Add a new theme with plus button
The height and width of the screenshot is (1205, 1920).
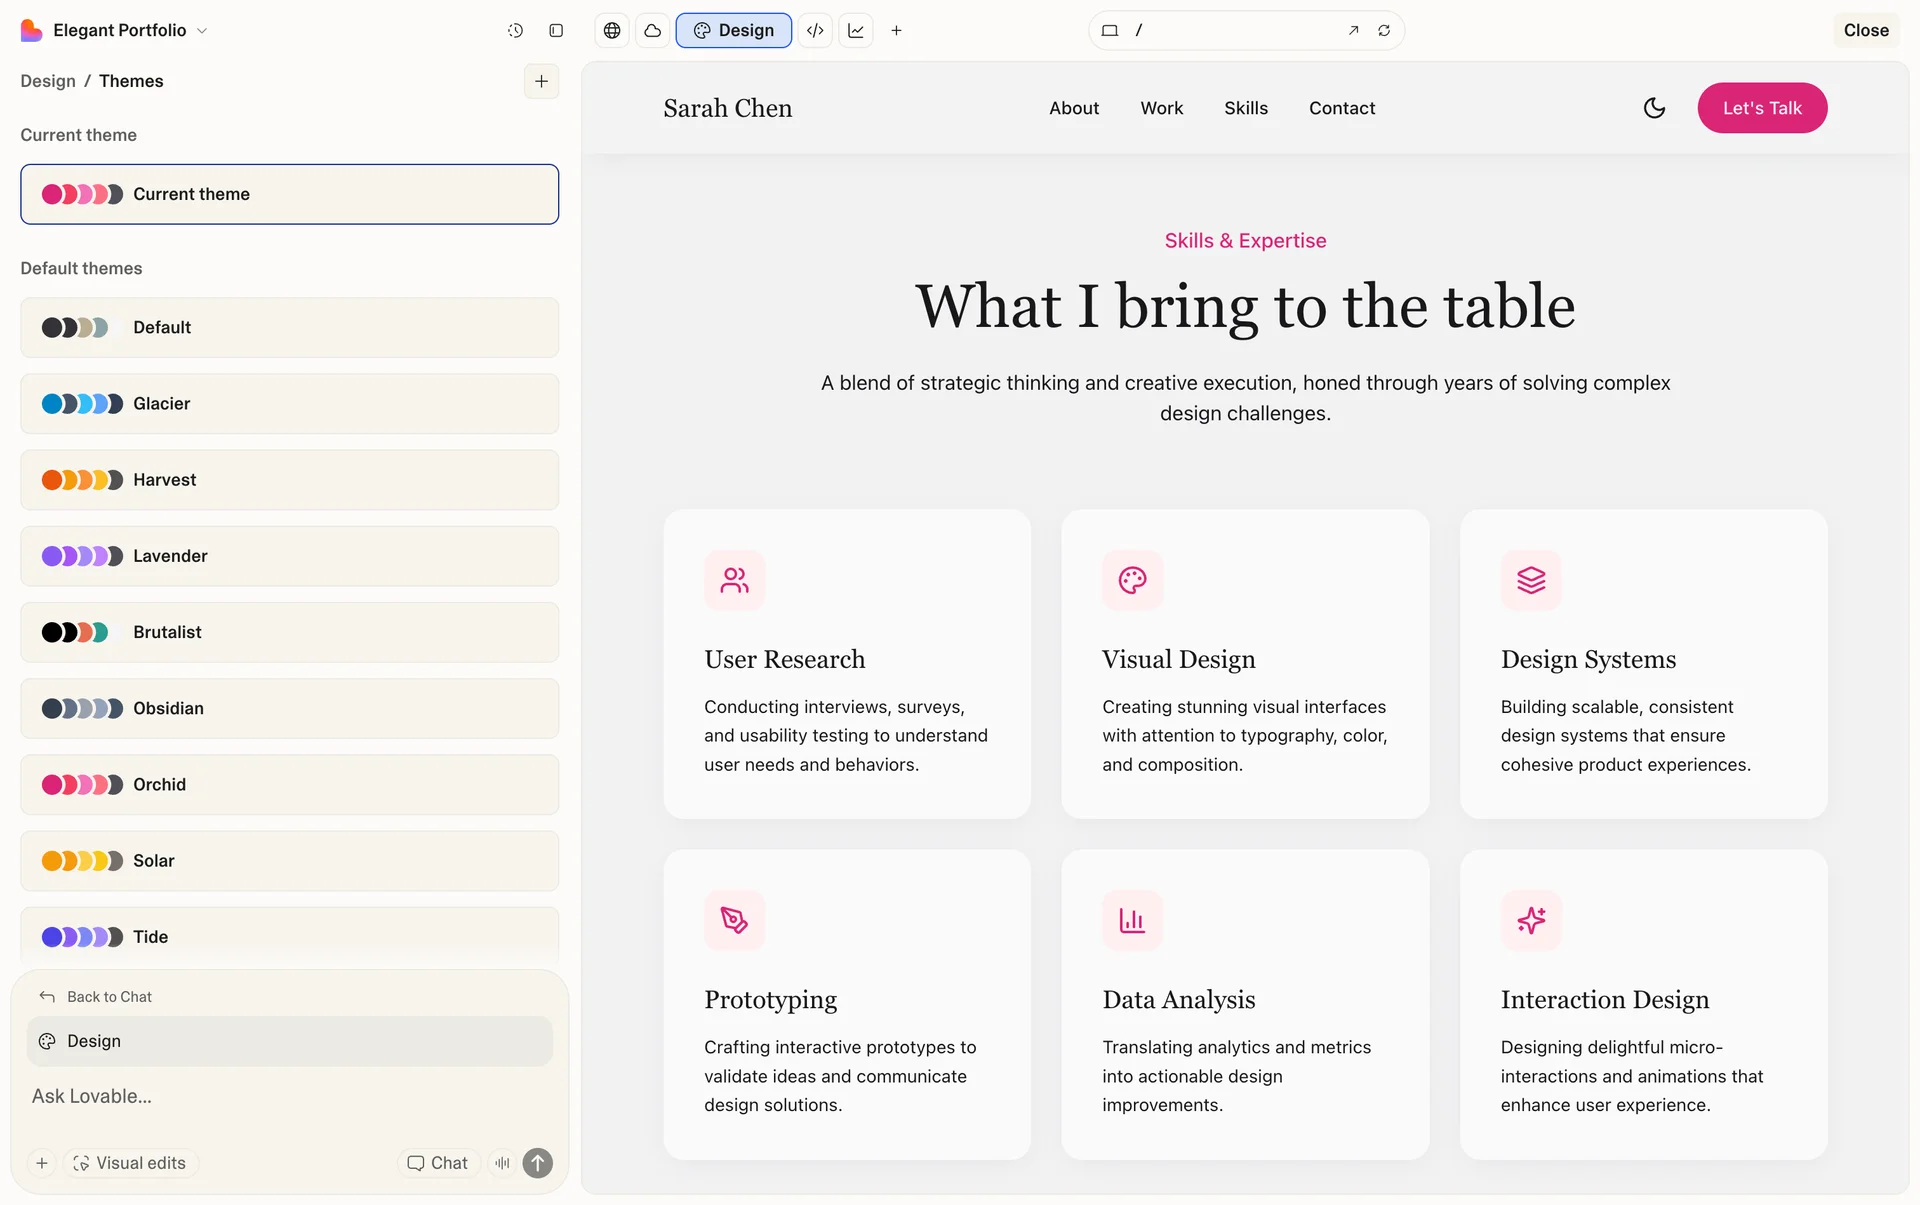[541, 81]
